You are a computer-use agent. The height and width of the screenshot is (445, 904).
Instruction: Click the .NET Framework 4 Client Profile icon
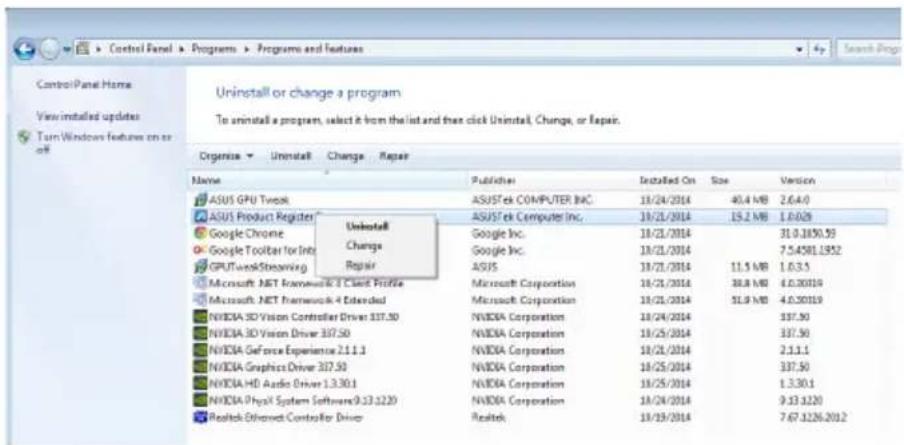coord(200,284)
